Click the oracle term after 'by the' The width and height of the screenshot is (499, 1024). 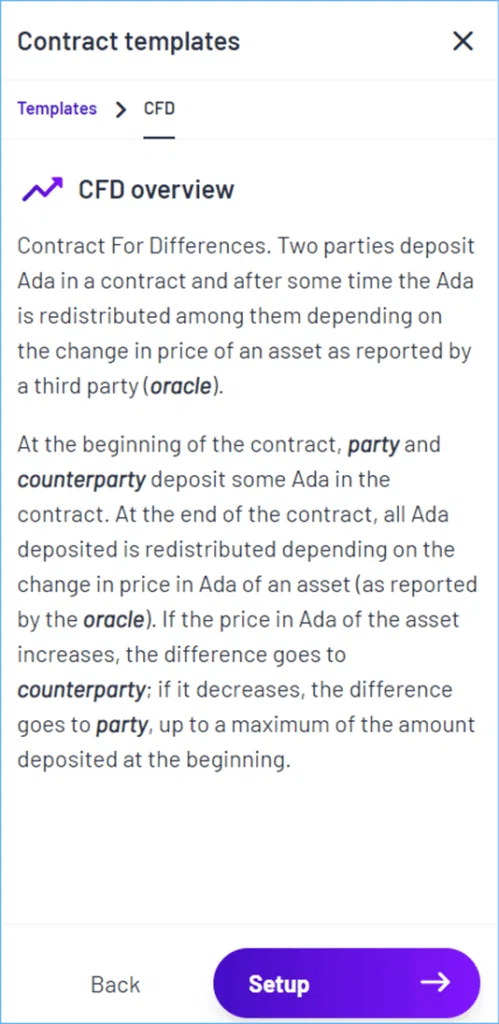pos(113,620)
